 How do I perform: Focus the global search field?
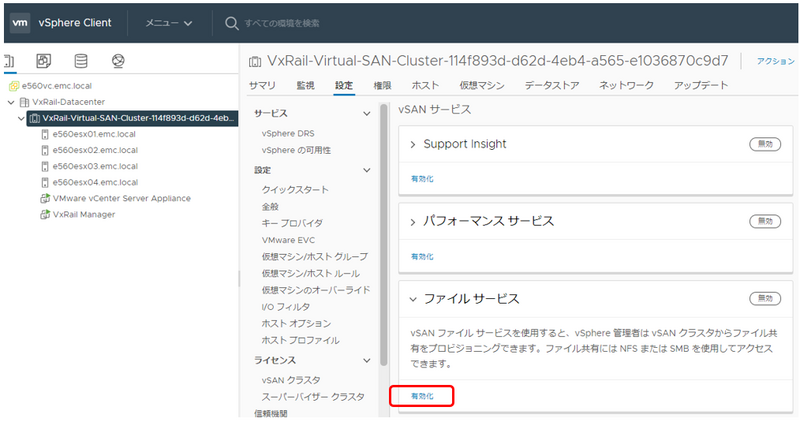(282, 23)
